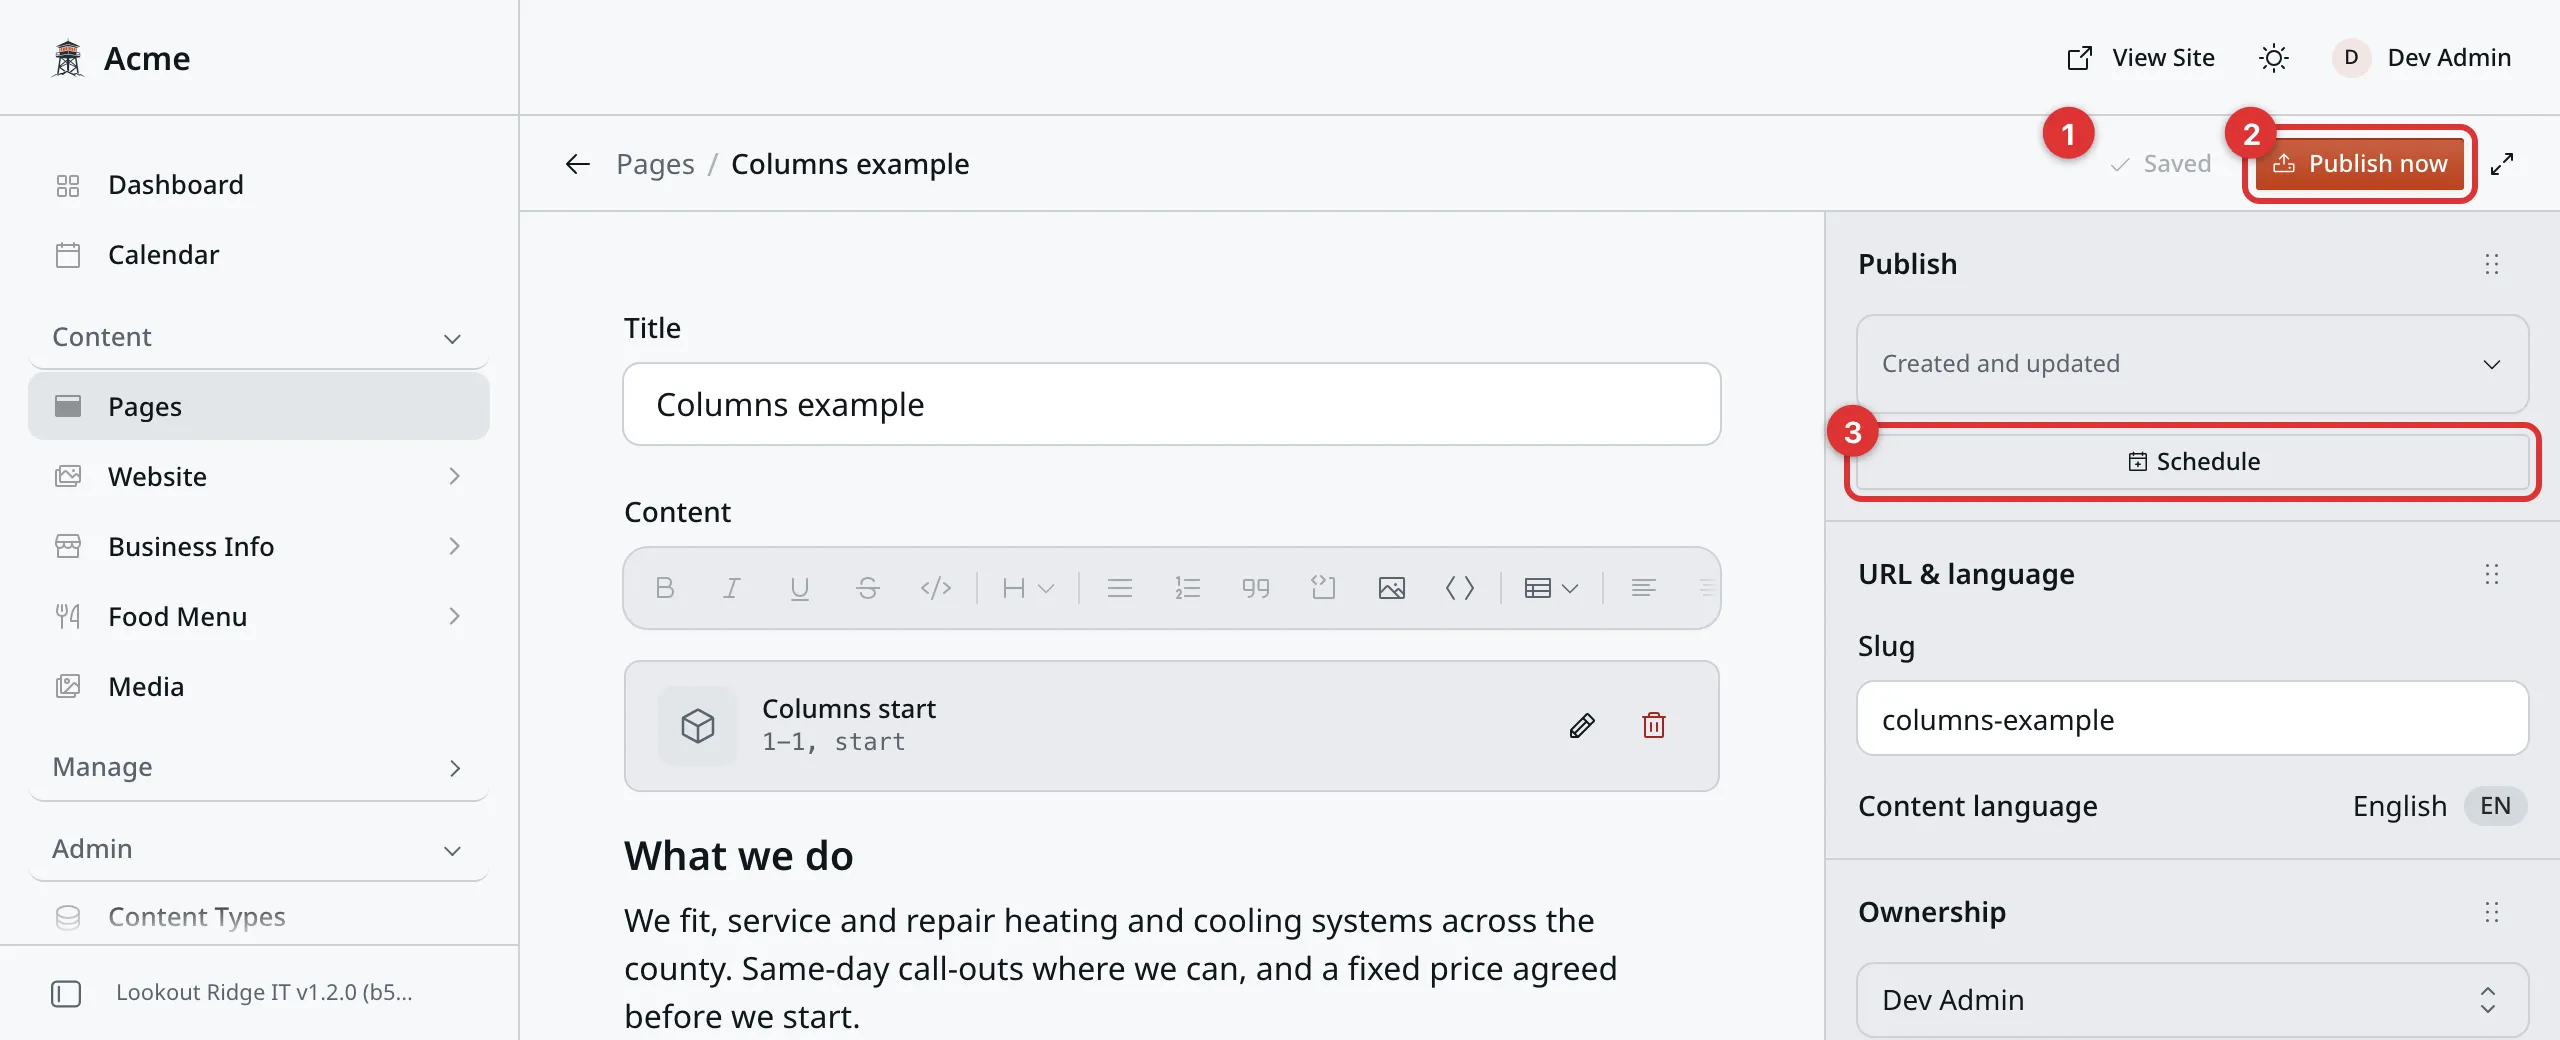Open View Site link
Viewport: 2560px width, 1040px height.
point(2140,58)
